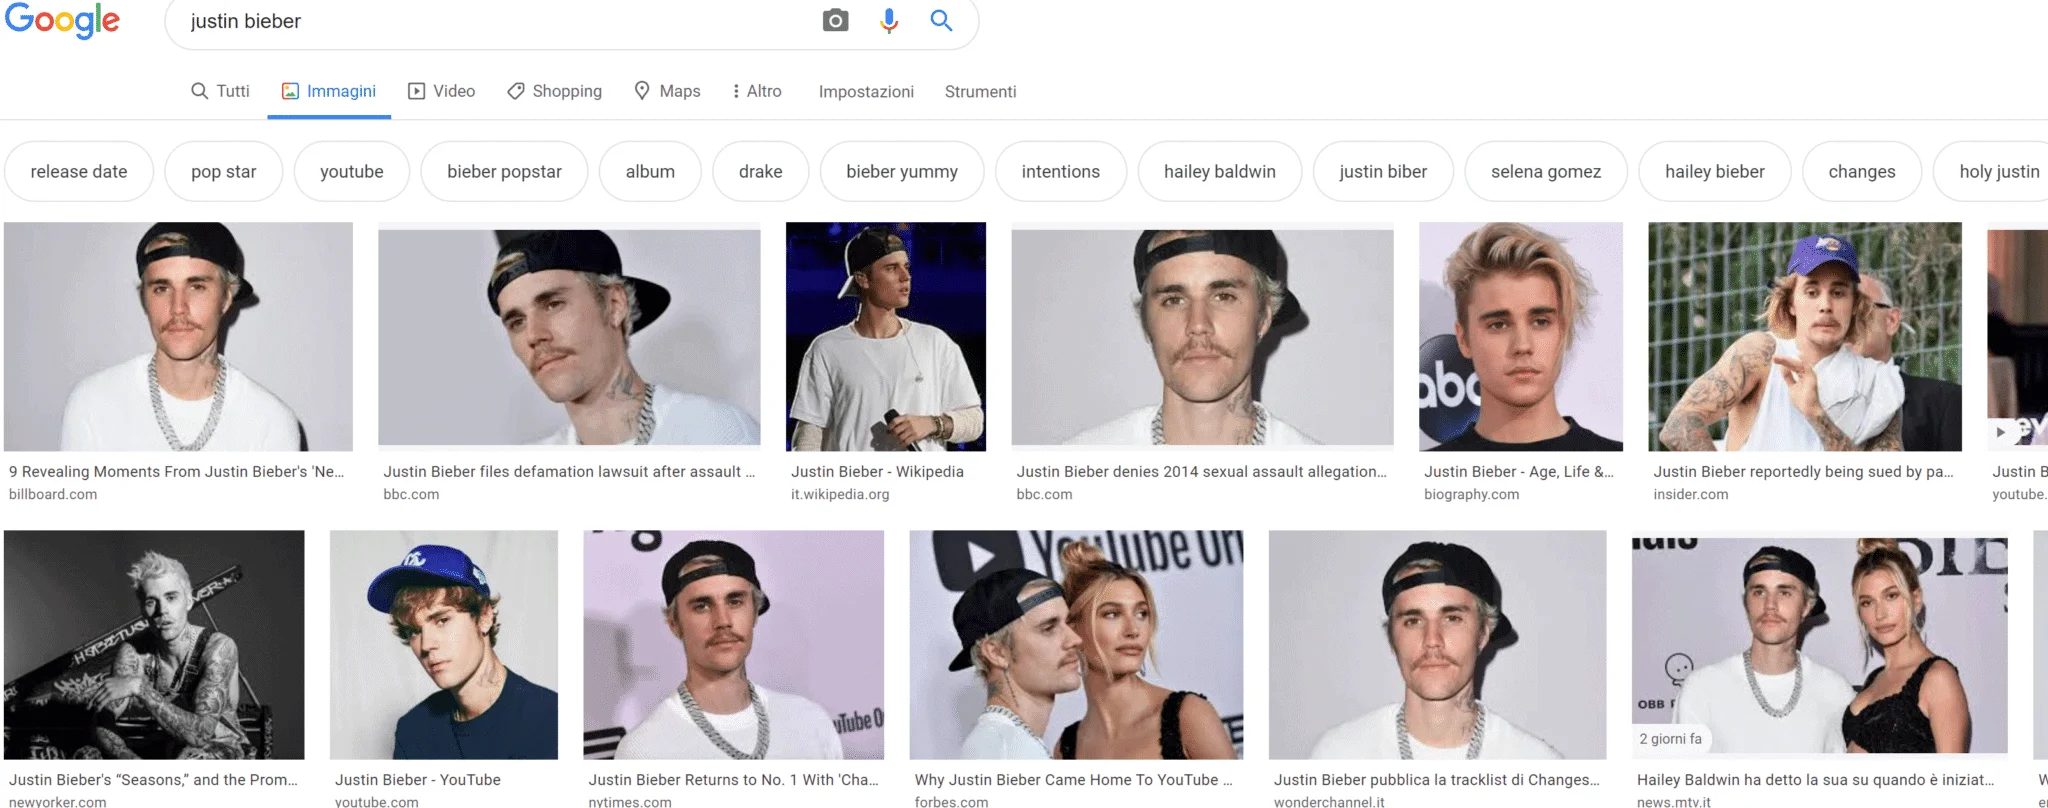
Task: Select the 'bieber yummy' suggestion chip
Action: 901,172
